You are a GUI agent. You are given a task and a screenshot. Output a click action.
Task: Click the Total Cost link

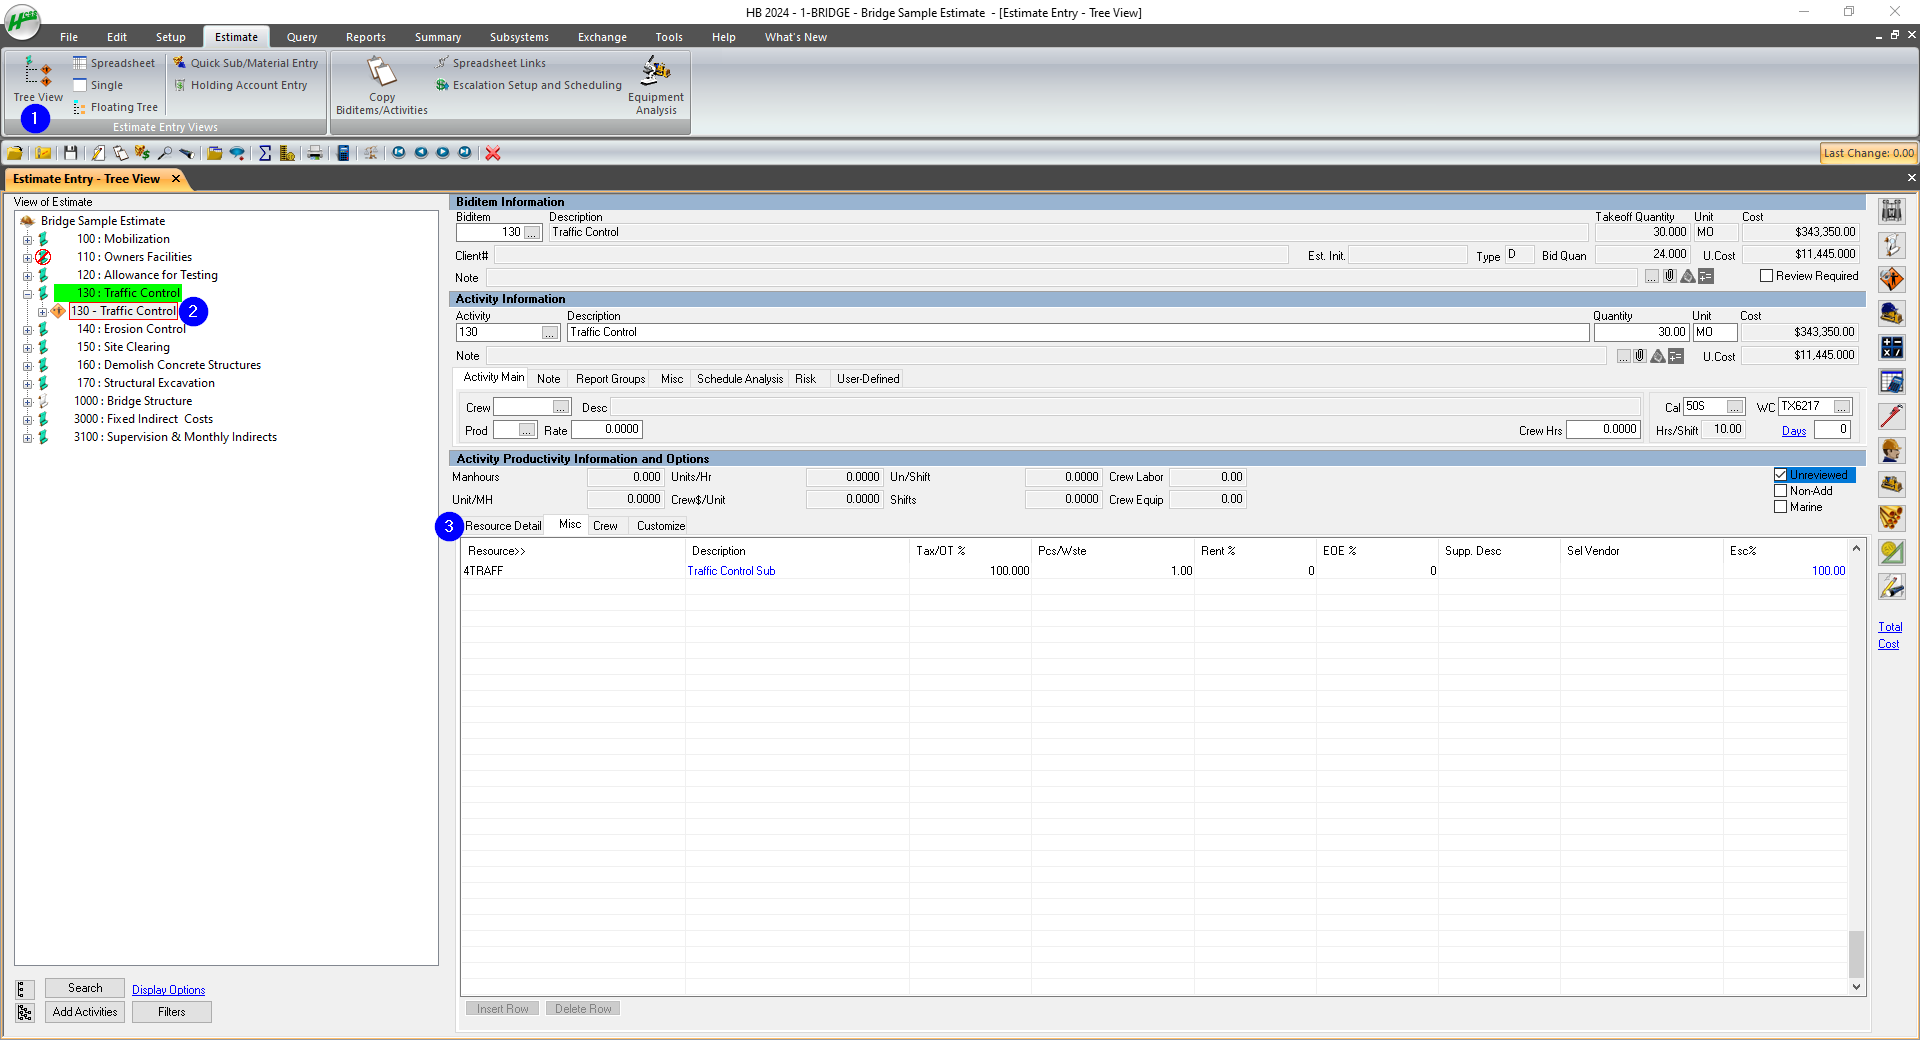[1890, 636]
